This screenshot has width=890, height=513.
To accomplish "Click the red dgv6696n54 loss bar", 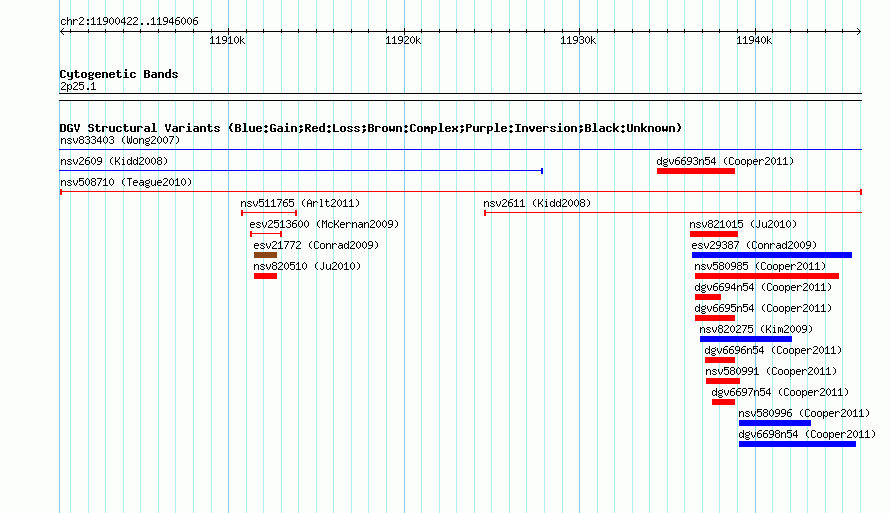I will tap(720, 360).
